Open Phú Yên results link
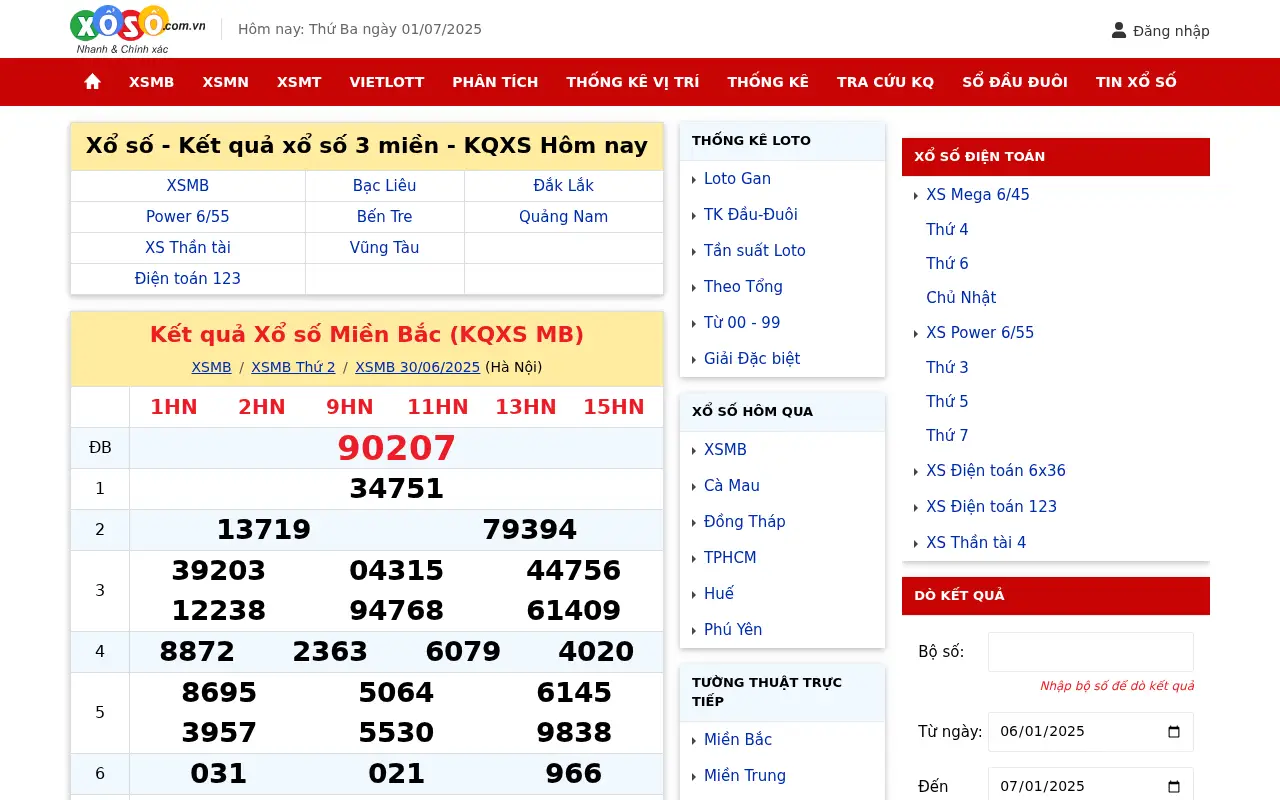The width and height of the screenshot is (1280, 800). point(733,630)
